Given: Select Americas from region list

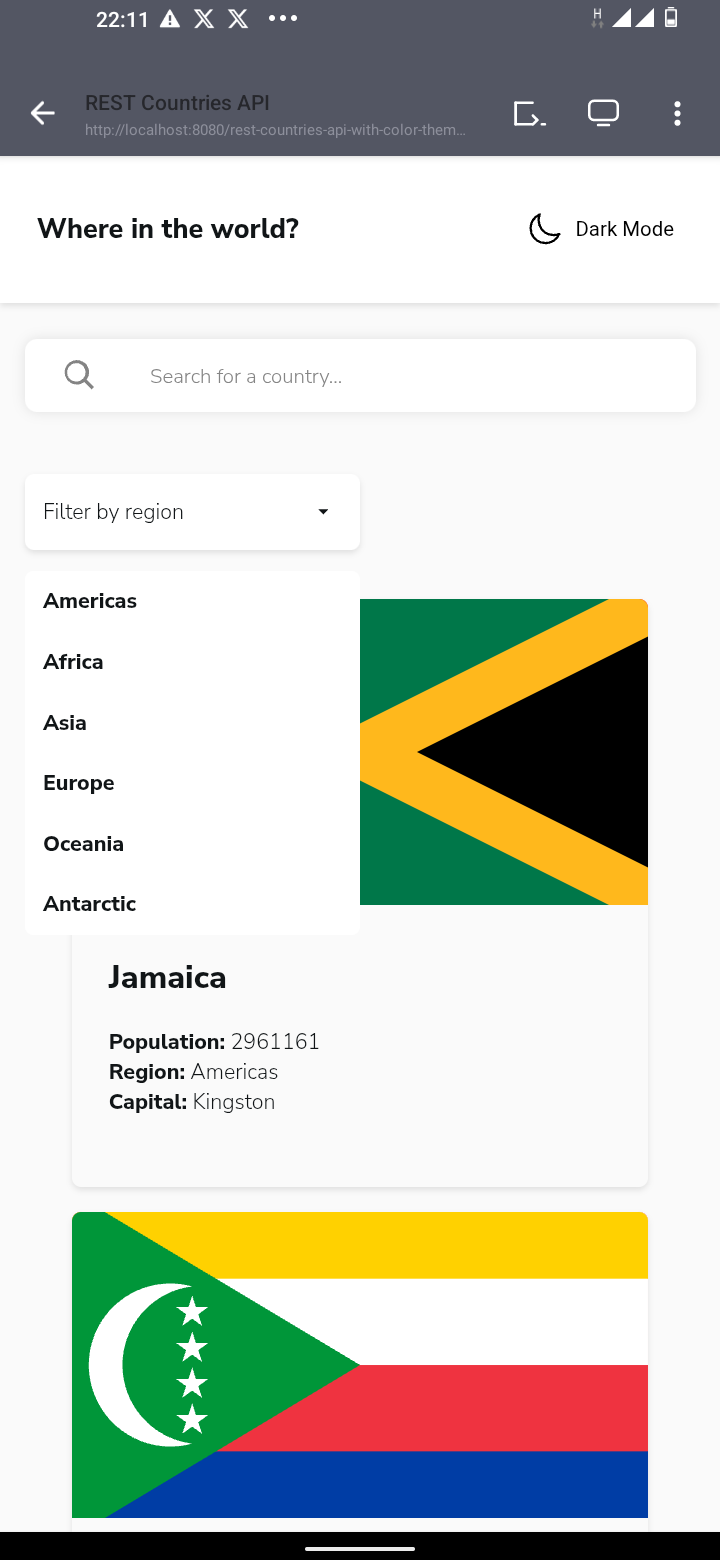Looking at the screenshot, I should (x=90, y=601).
